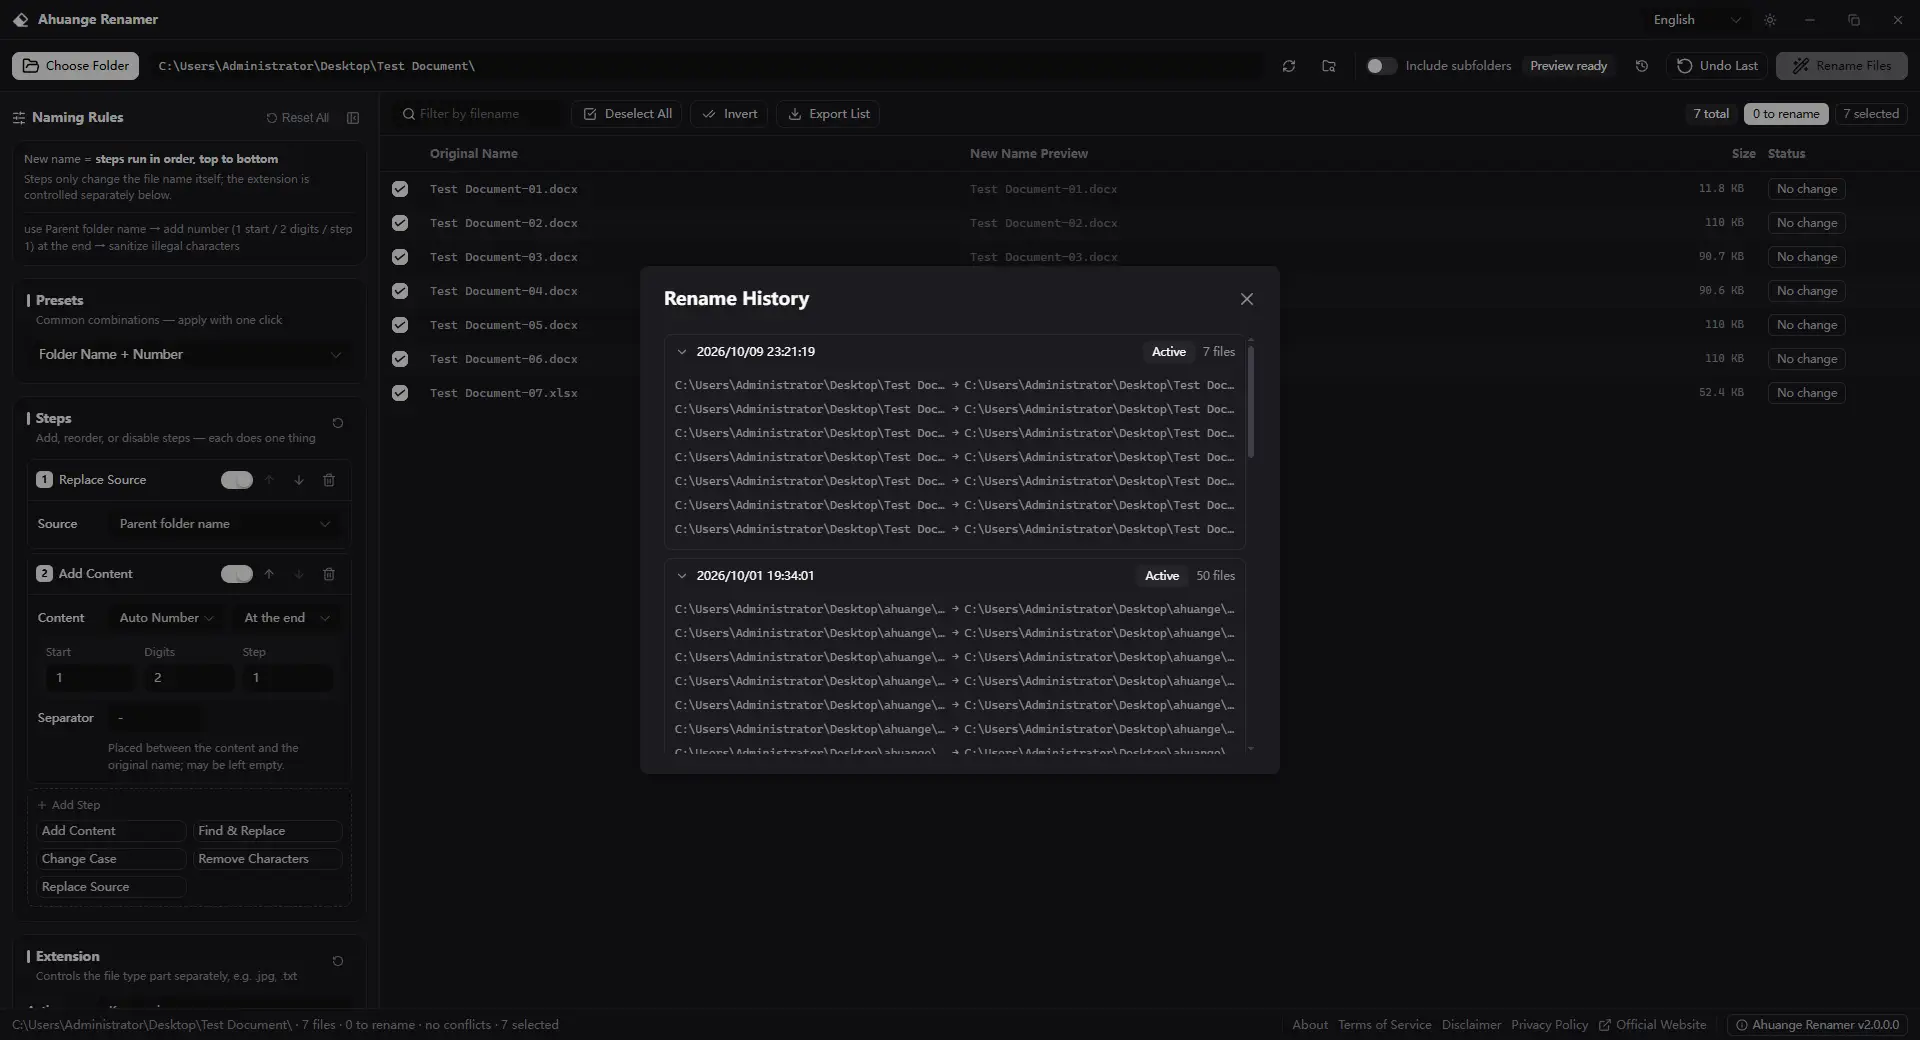
Task: Uncheck Test Document-03.docx checkbox
Action: (x=400, y=257)
